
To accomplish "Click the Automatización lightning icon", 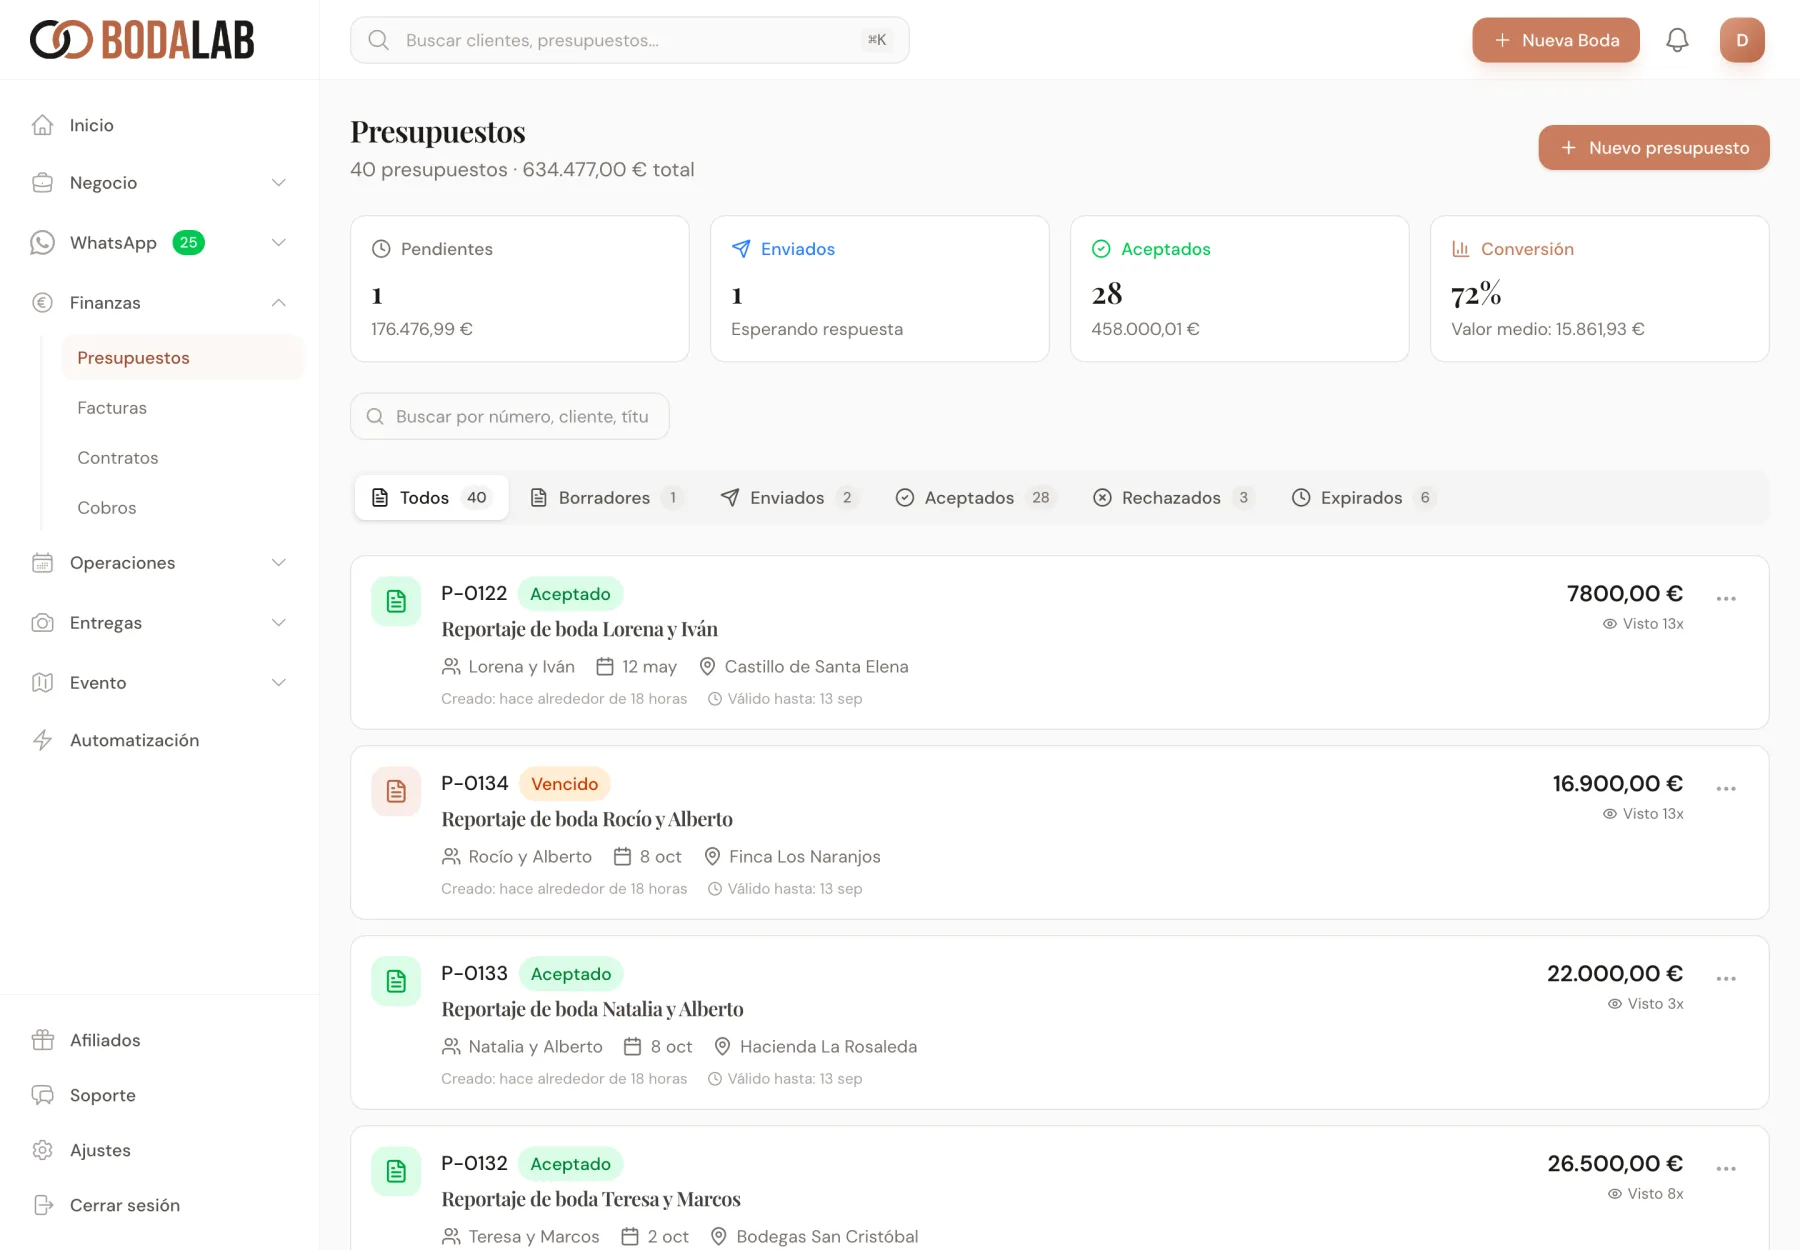I will pos(42,740).
